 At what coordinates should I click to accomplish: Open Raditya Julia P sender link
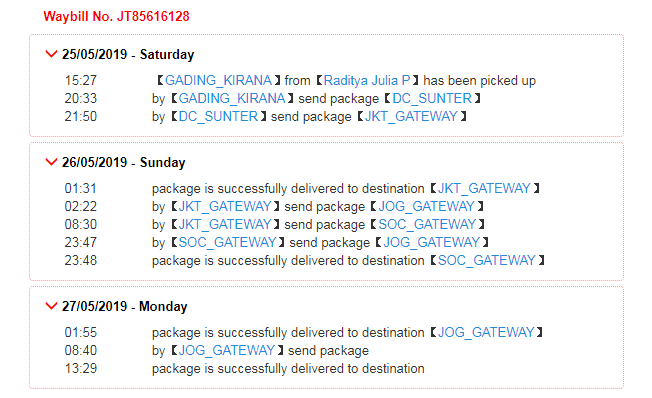(x=367, y=80)
